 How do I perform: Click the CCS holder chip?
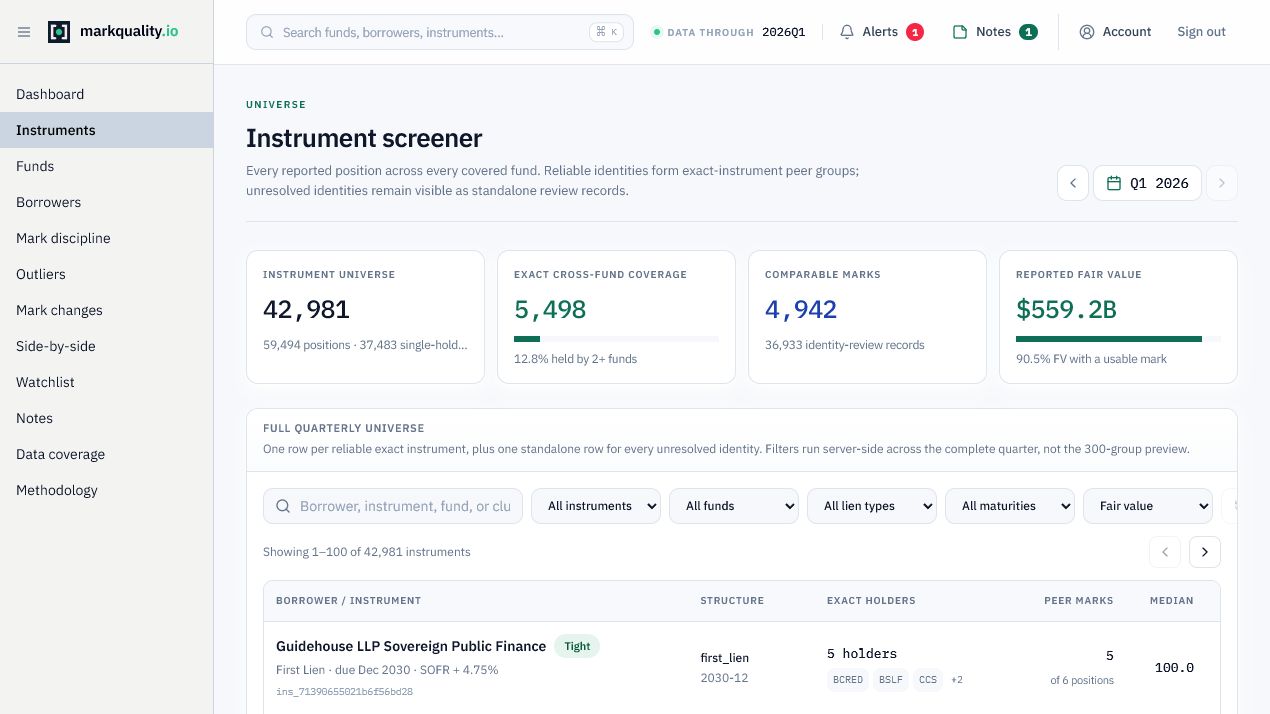(928, 680)
